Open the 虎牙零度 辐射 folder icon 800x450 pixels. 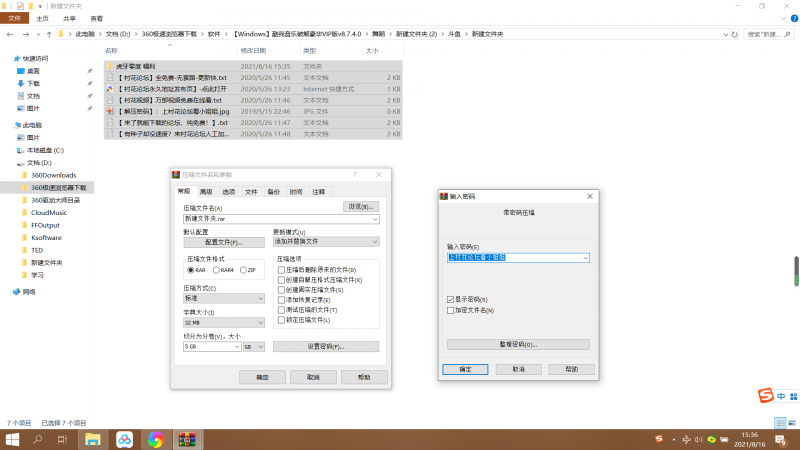110,66
